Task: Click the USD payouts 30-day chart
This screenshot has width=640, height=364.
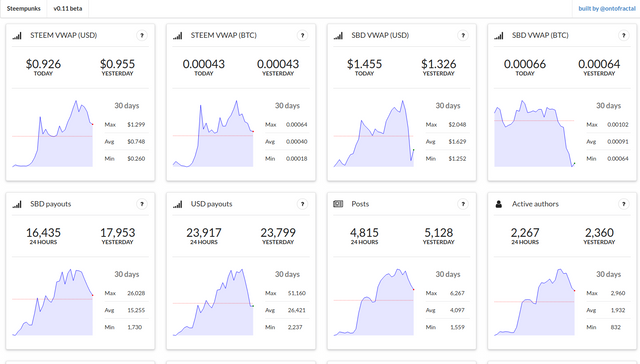Action: pyautogui.click(x=213, y=302)
